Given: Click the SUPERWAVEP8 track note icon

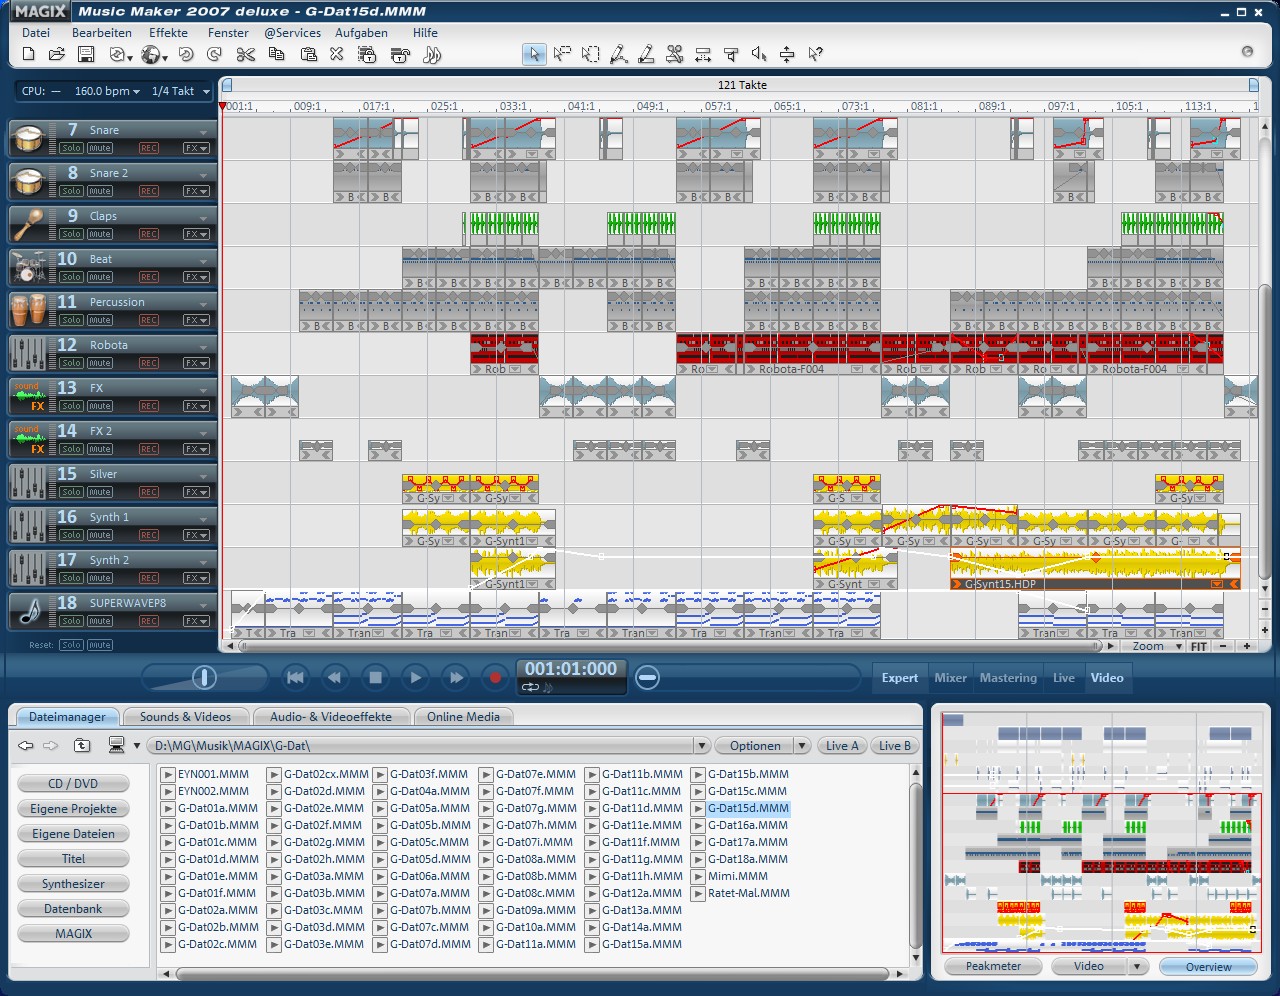Looking at the screenshot, I should pos(29,612).
